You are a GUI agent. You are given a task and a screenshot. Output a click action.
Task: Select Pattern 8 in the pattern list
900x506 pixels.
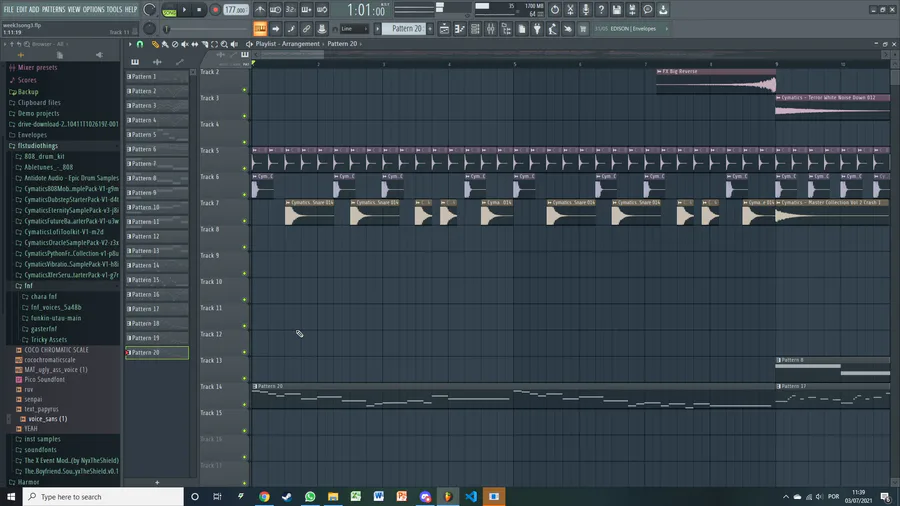pyautogui.click(x=157, y=178)
